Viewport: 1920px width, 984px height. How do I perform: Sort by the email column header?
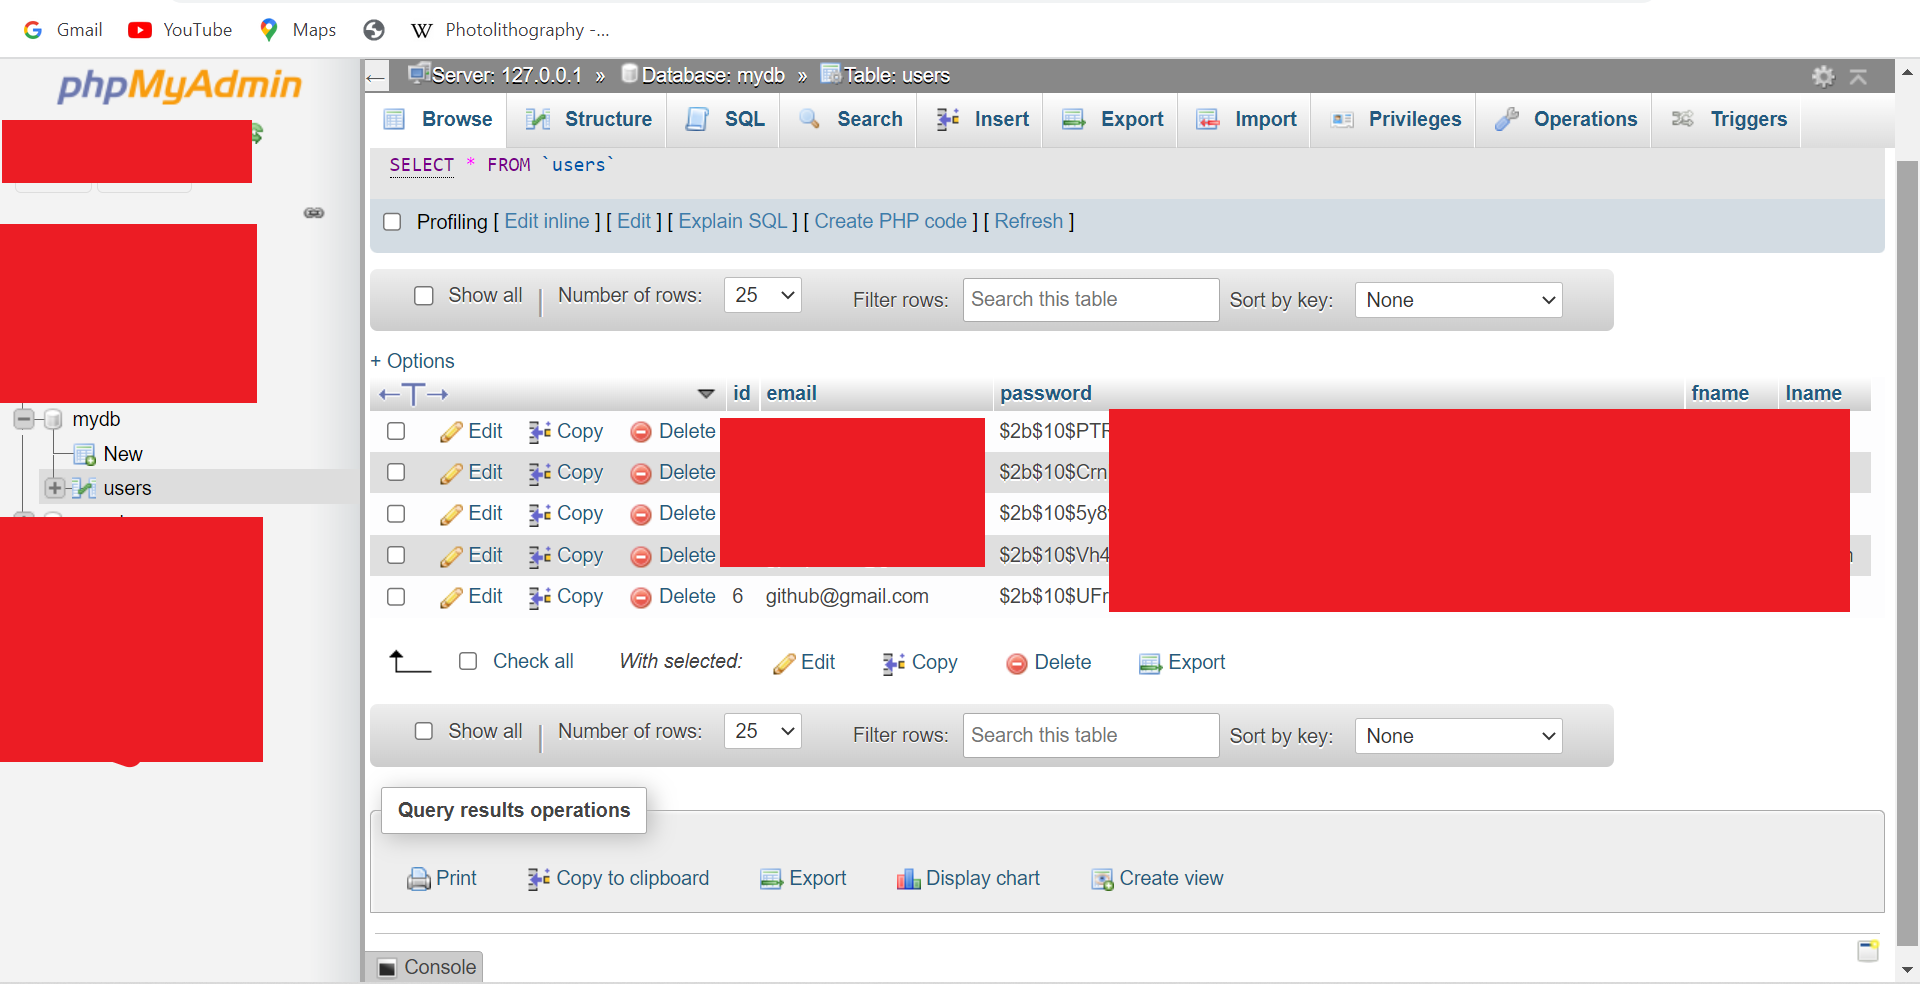791,393
